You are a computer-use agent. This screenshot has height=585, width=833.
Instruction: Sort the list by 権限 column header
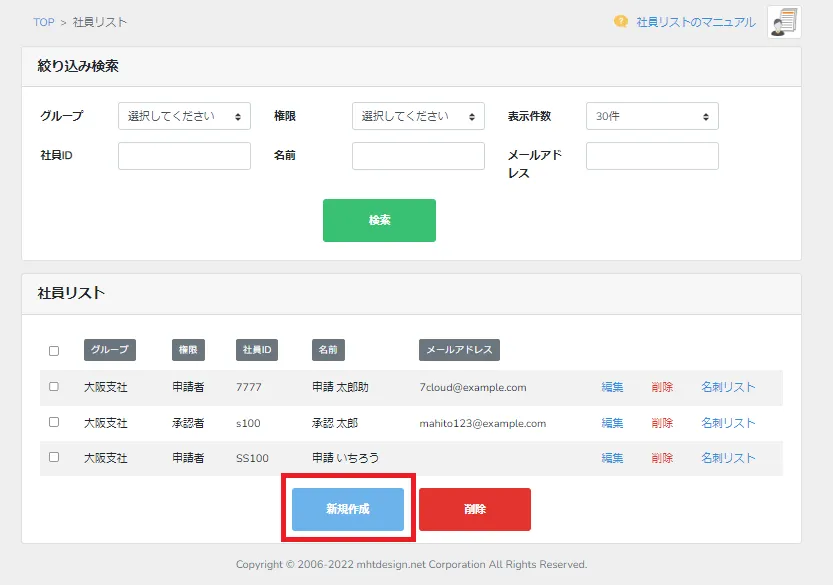pos(188,349)
